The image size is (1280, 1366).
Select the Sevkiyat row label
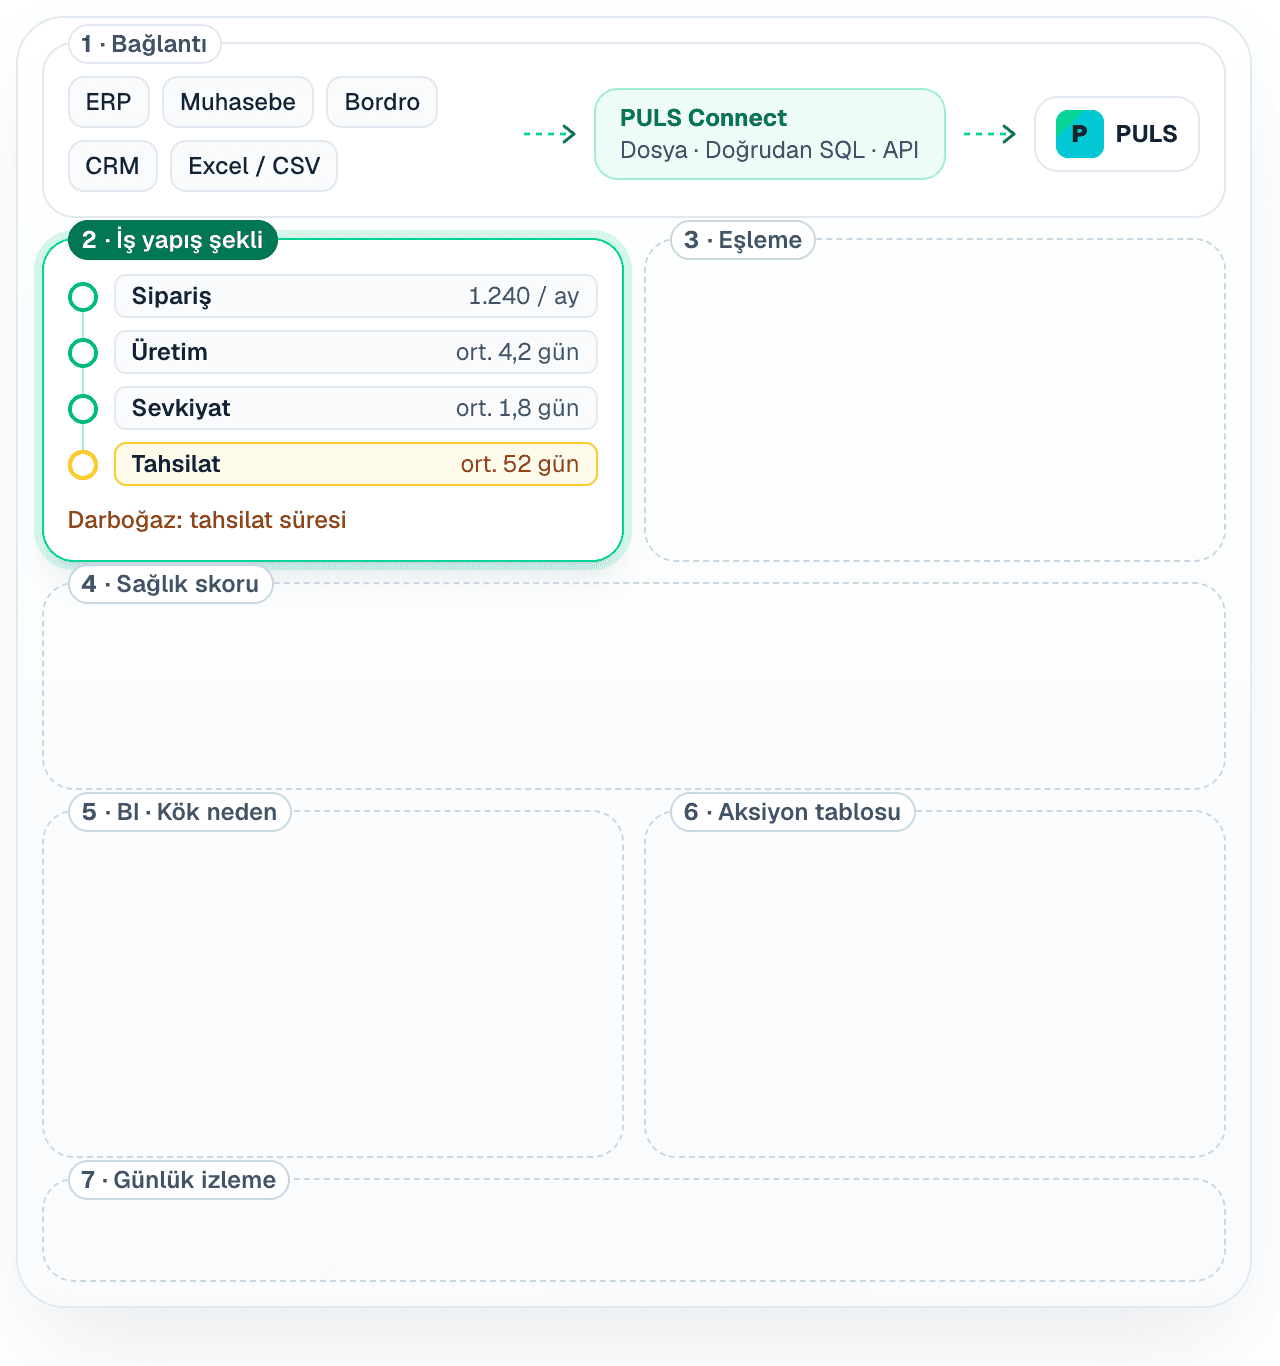[181, 408]
